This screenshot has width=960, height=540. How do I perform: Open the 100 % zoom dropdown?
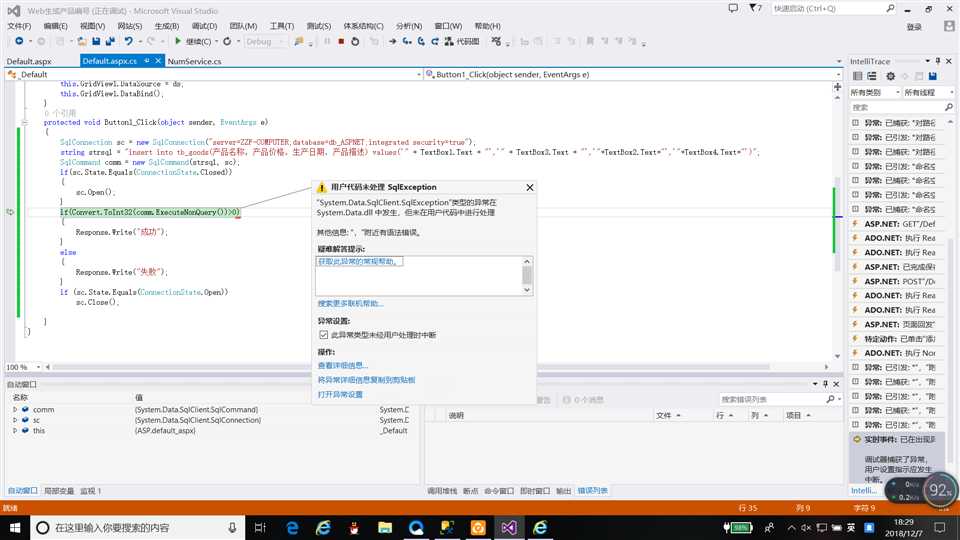(x=23, y=367)
